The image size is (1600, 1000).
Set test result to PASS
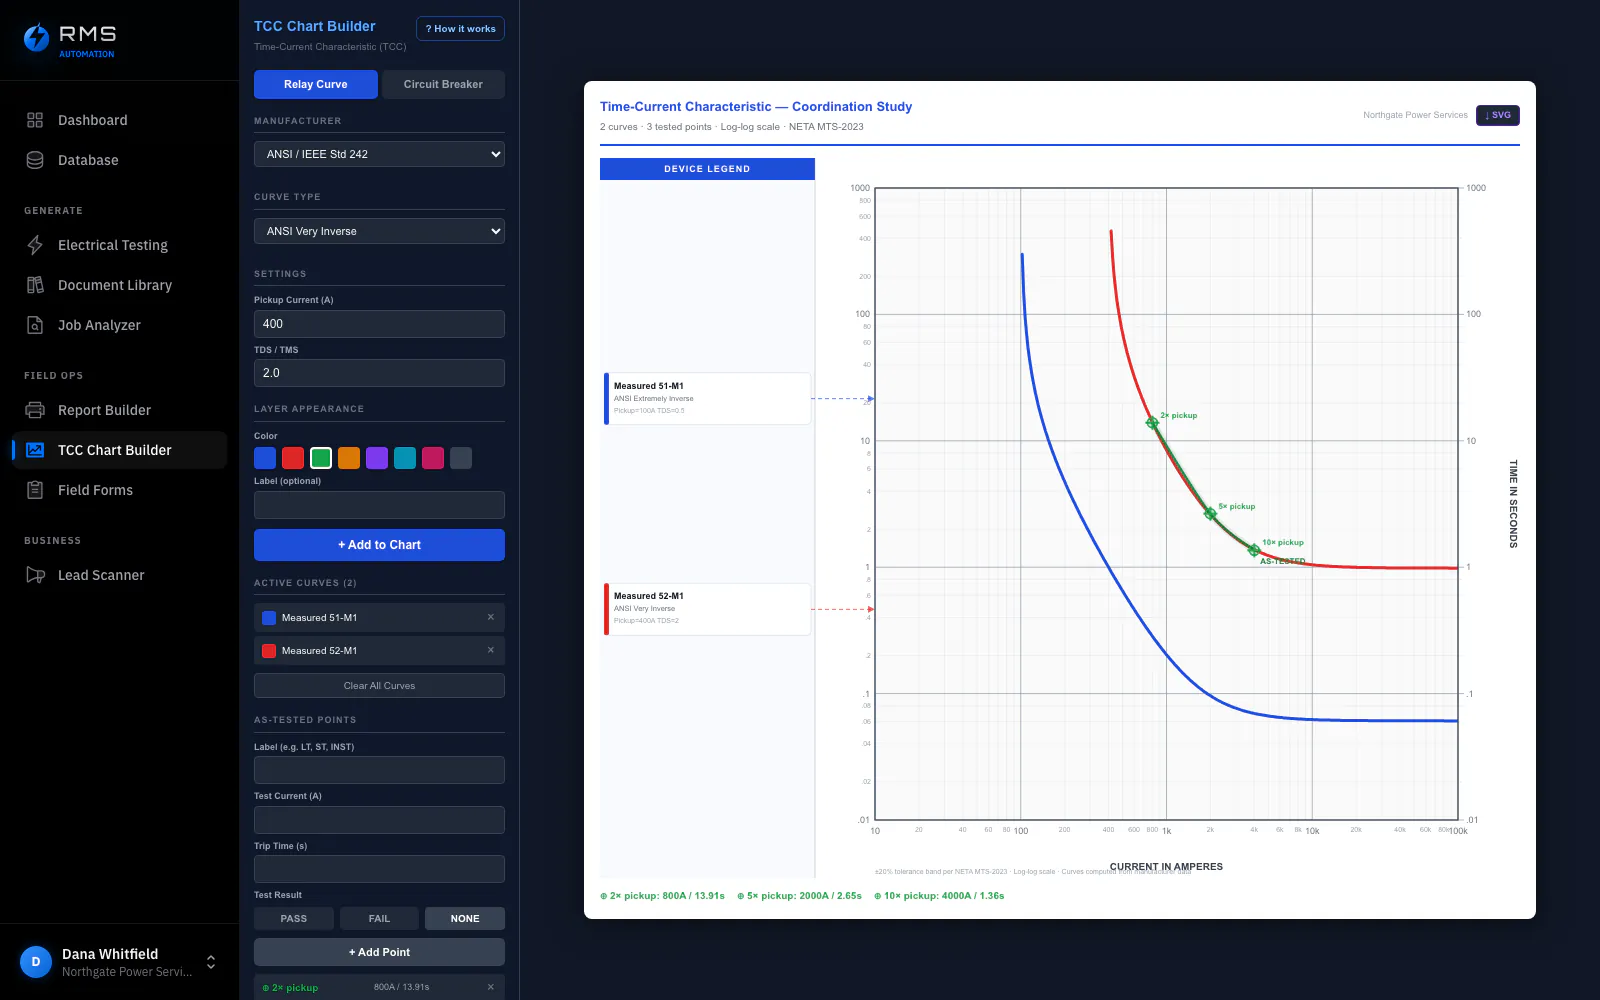click(294, 918)
